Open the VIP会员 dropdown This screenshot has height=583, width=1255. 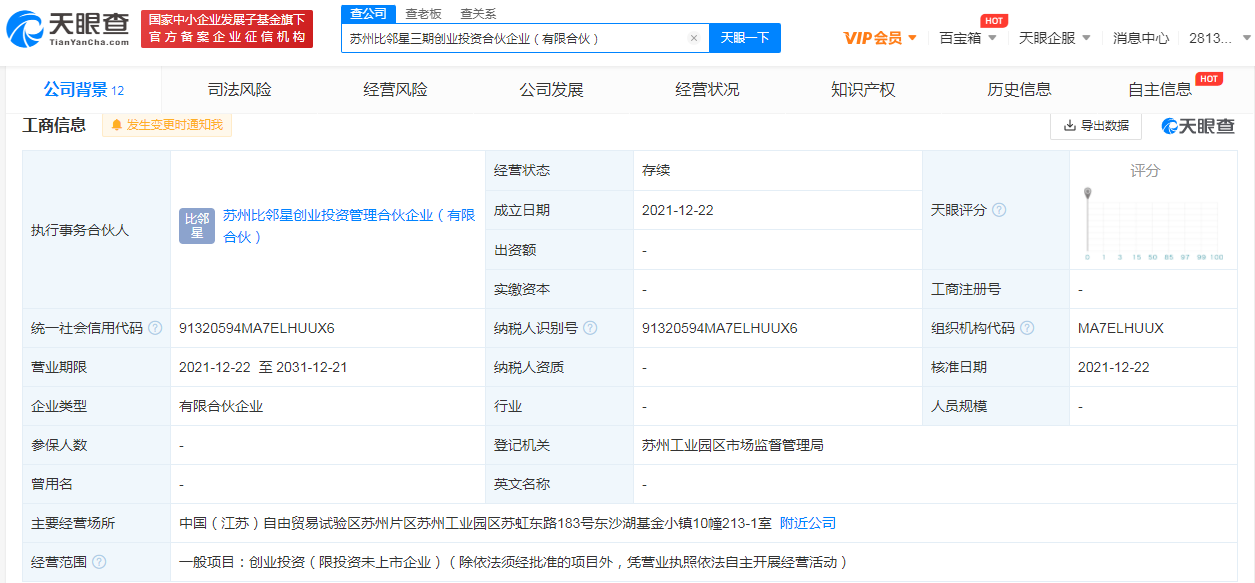pos(880,38)
